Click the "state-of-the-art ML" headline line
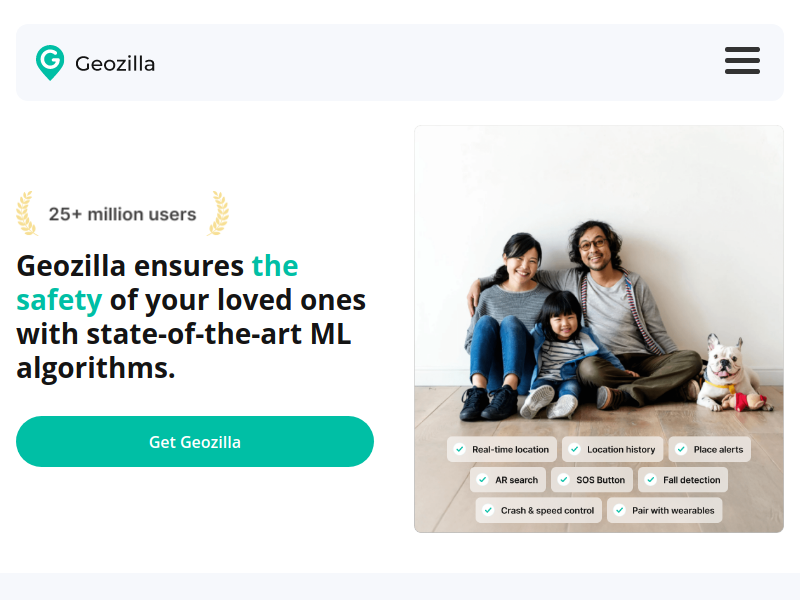Image resolution: width=800 pixels, height=600 pixels. click(x=183, y=334)
